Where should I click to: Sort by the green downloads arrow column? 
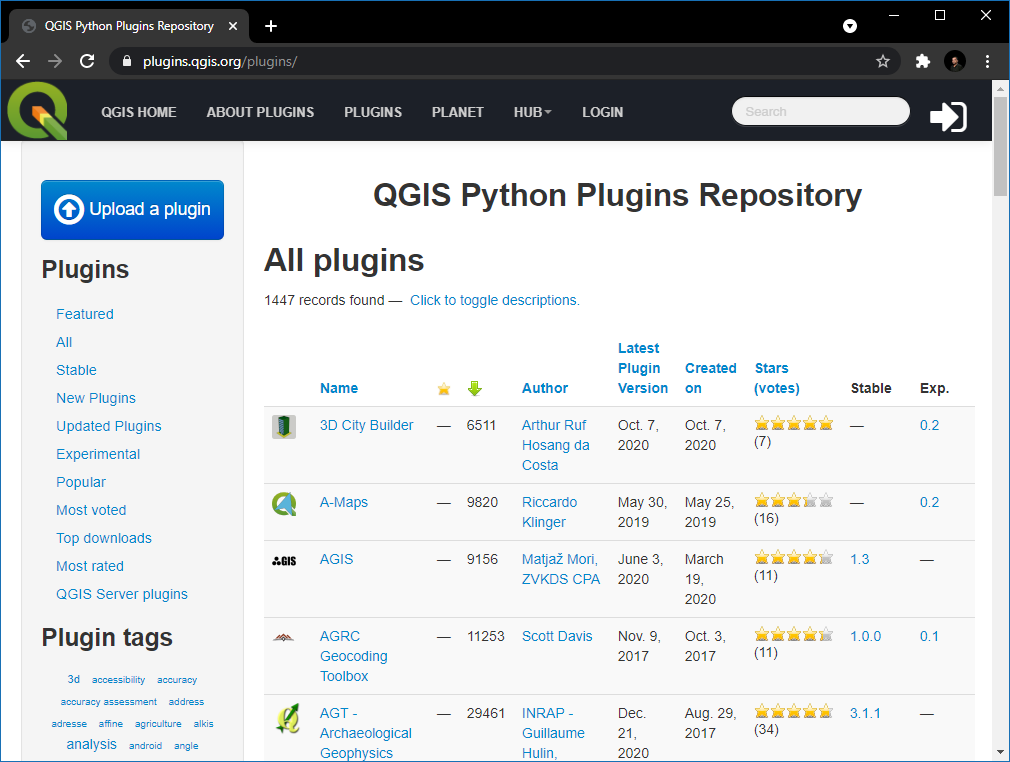pos(475,388)
